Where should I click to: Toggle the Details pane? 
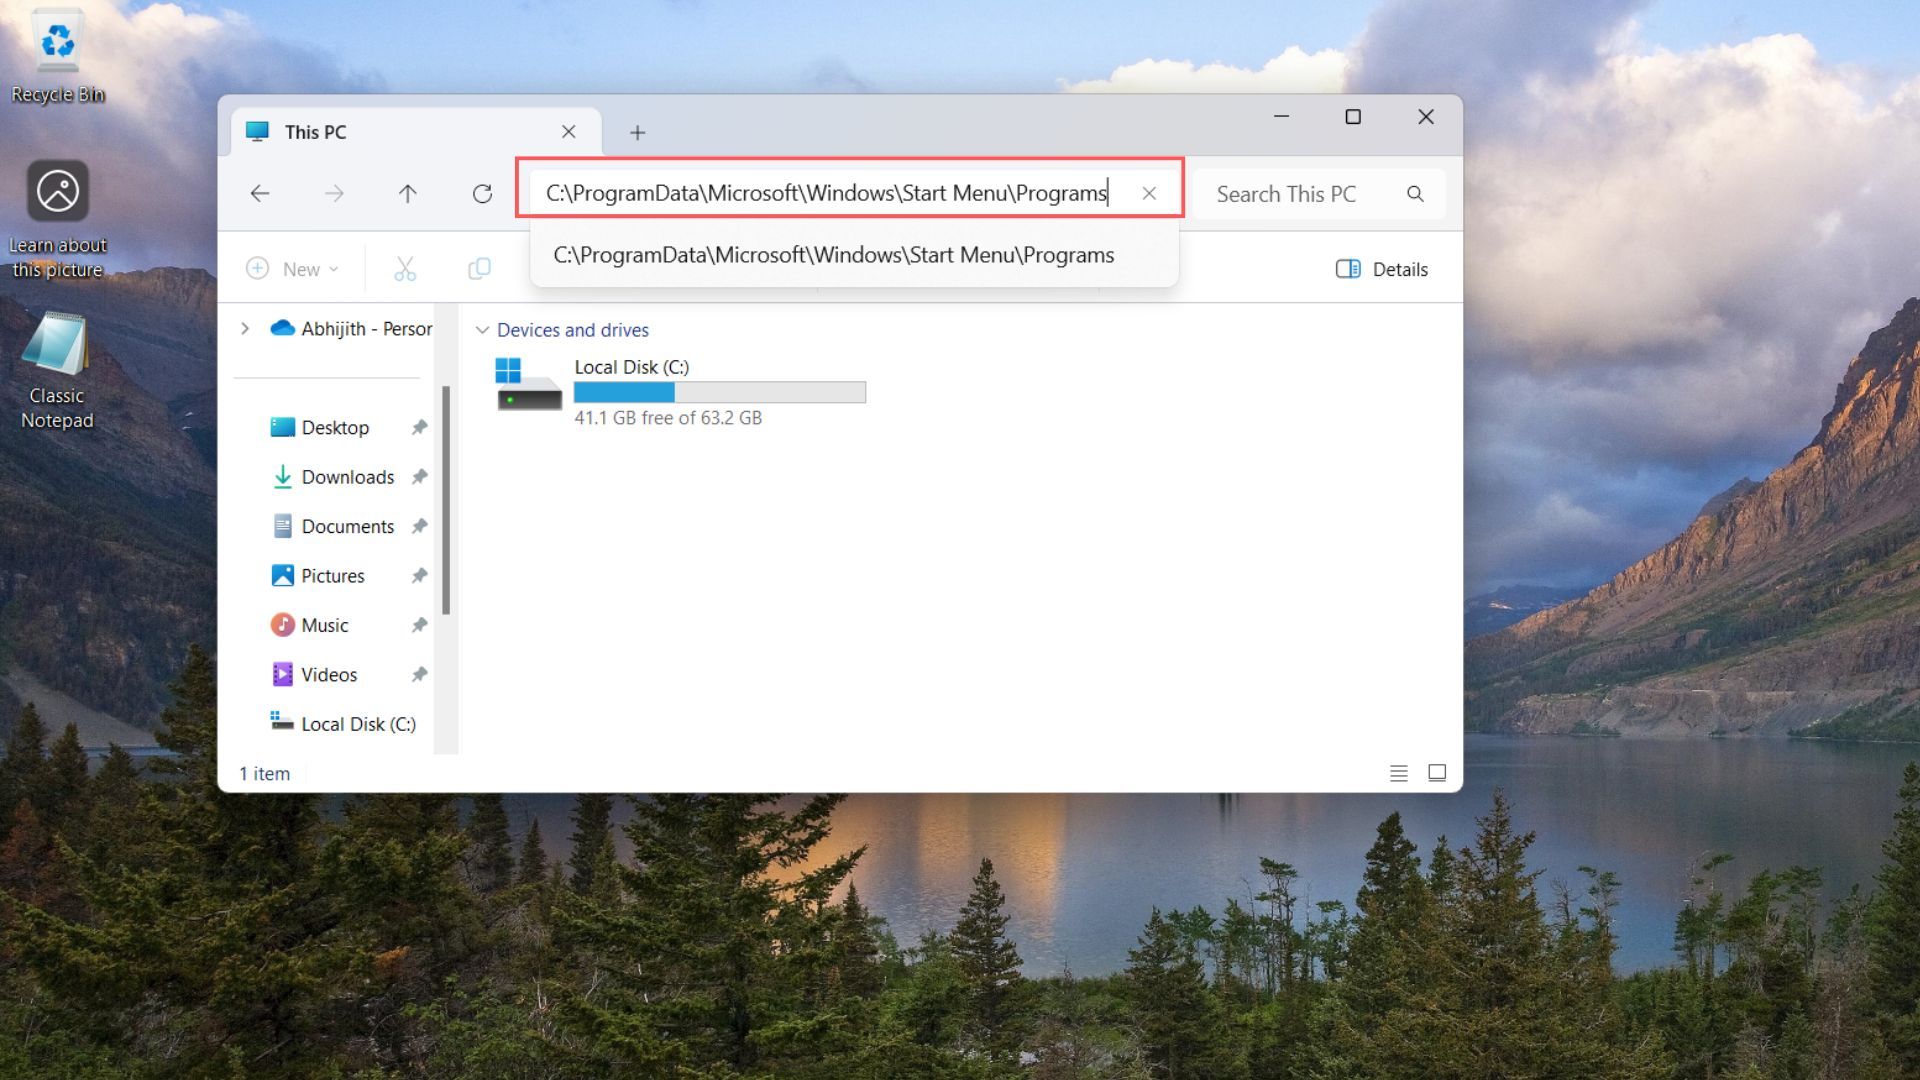[1381, 268]
